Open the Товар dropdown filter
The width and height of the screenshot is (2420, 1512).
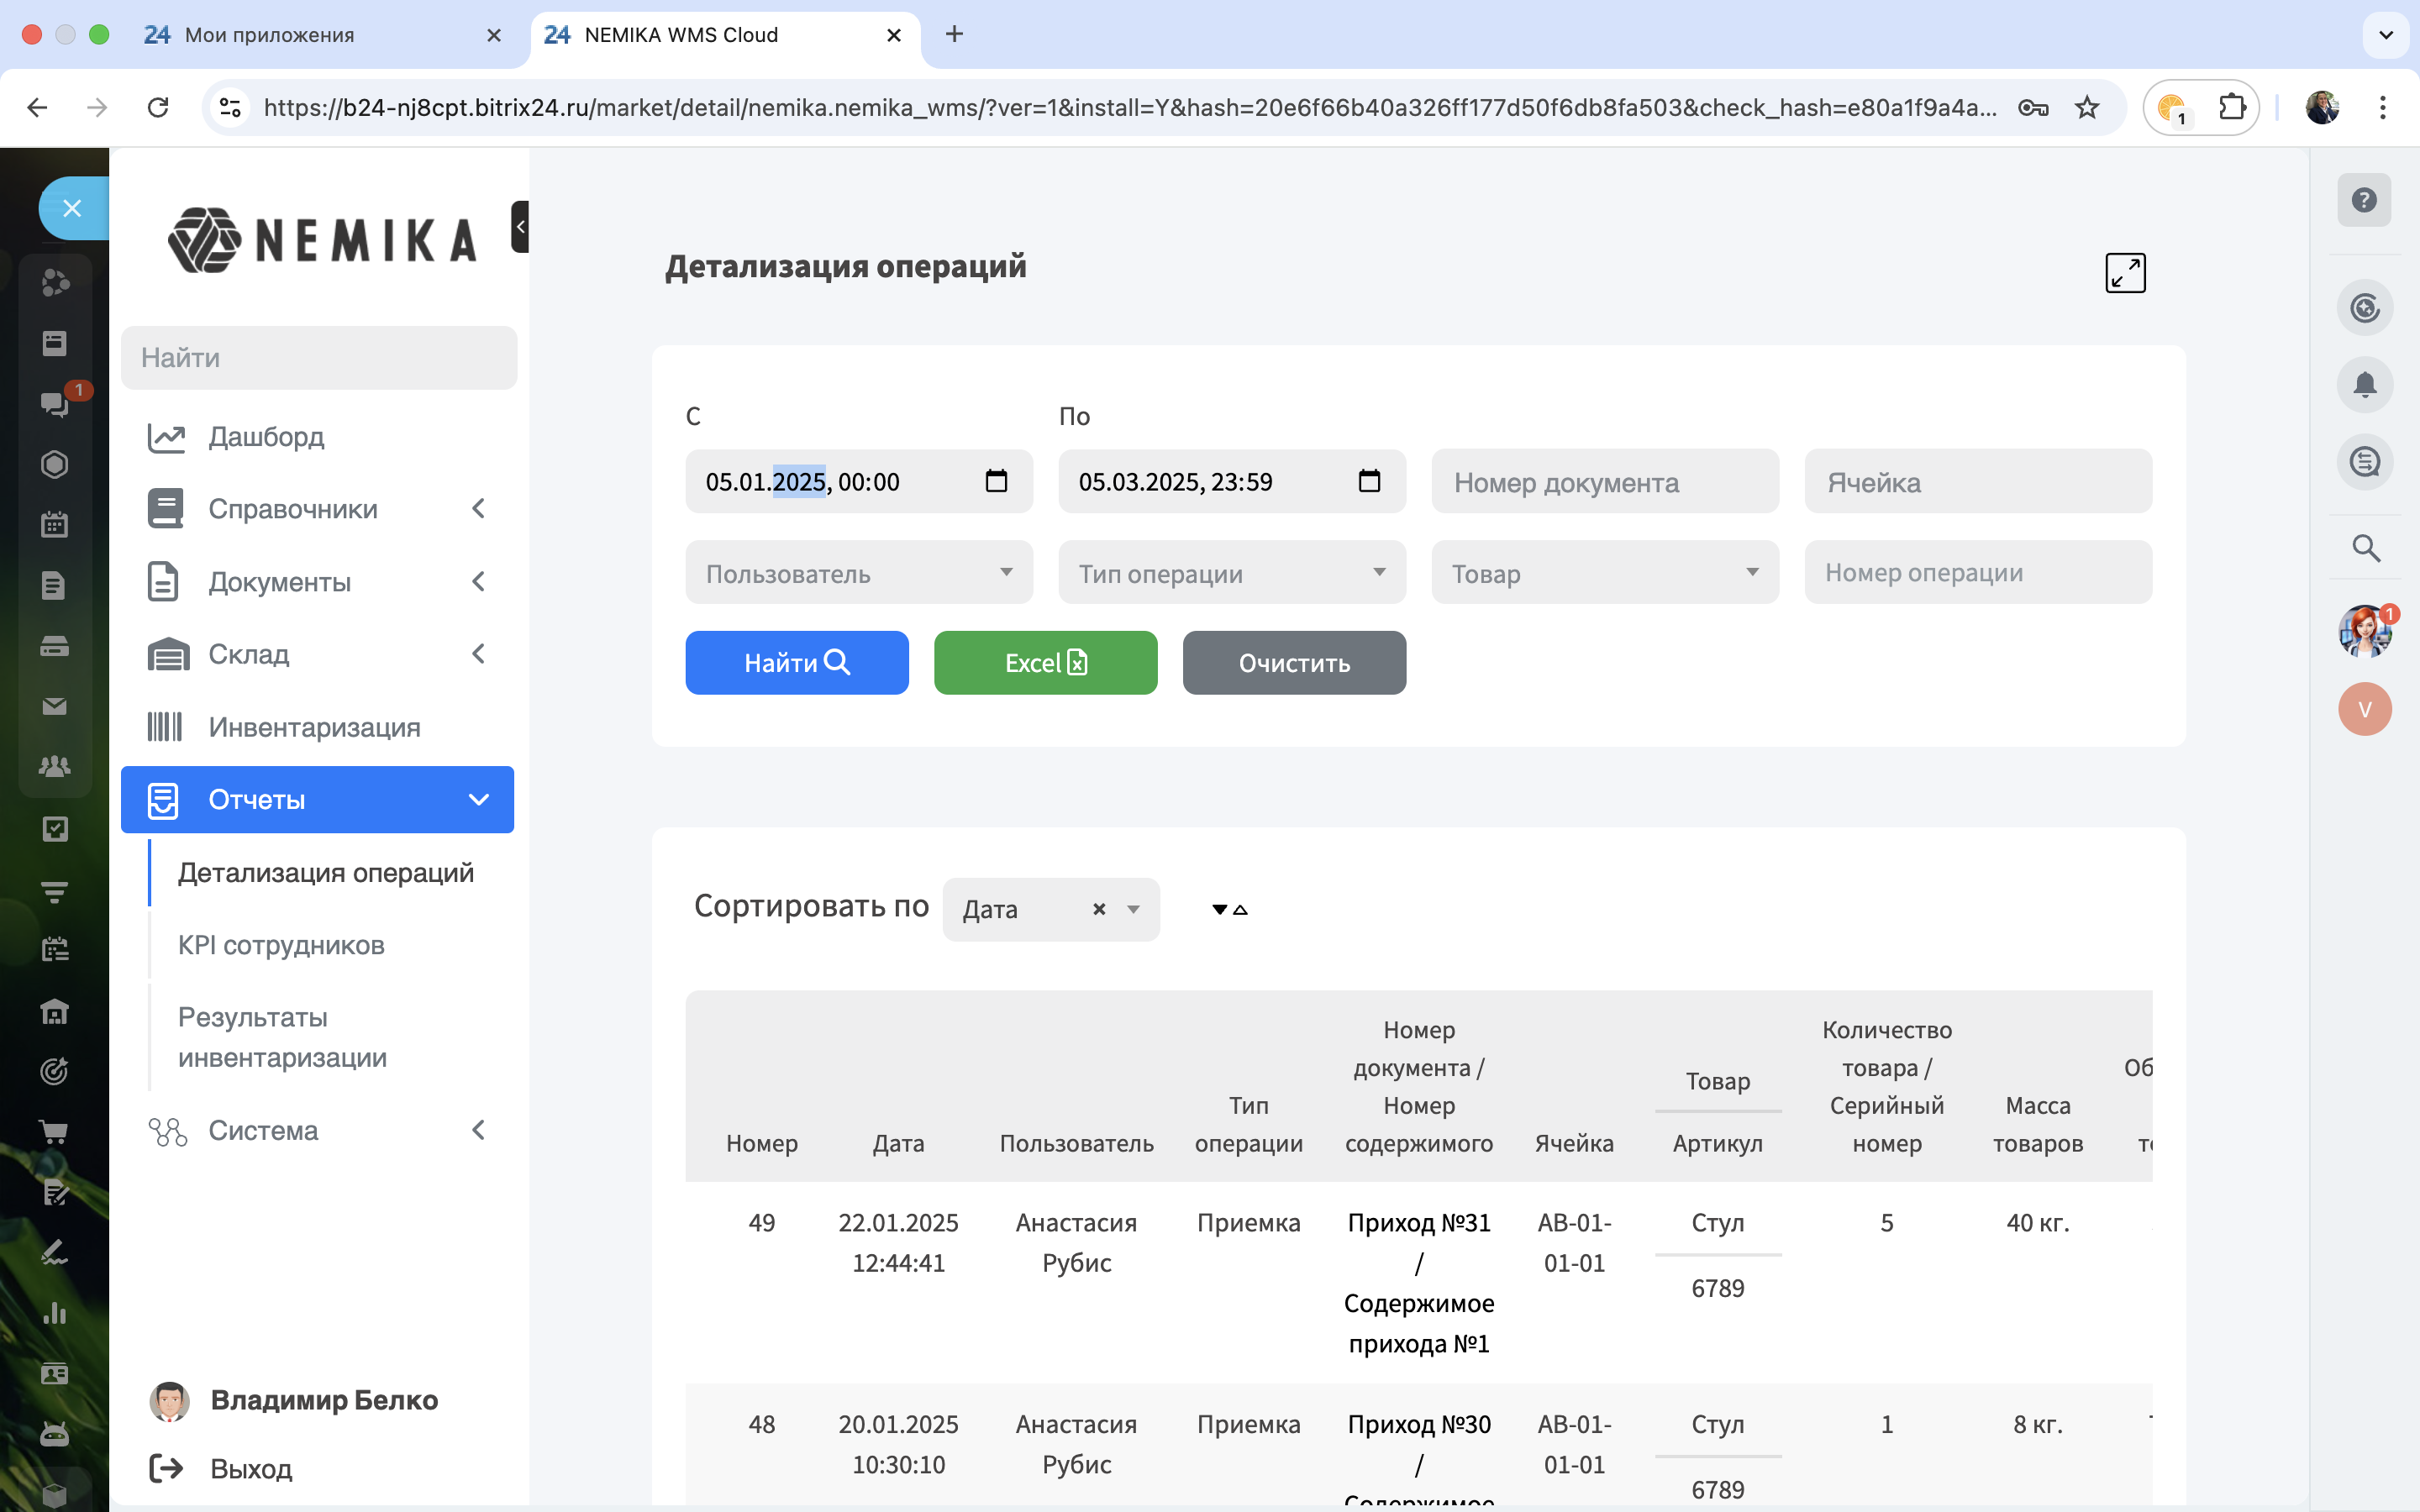(x=1604, y=573)
